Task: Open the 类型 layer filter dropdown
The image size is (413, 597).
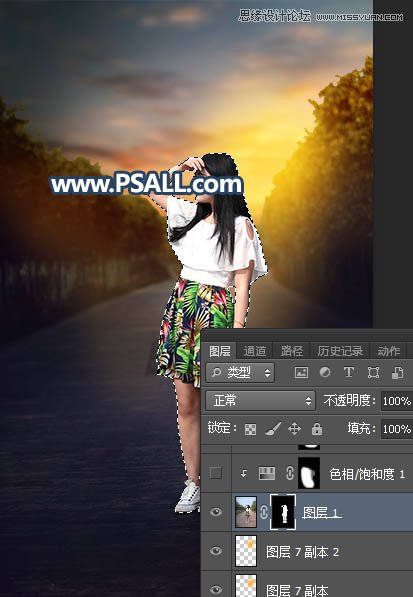Action: [x=240, y=372]
